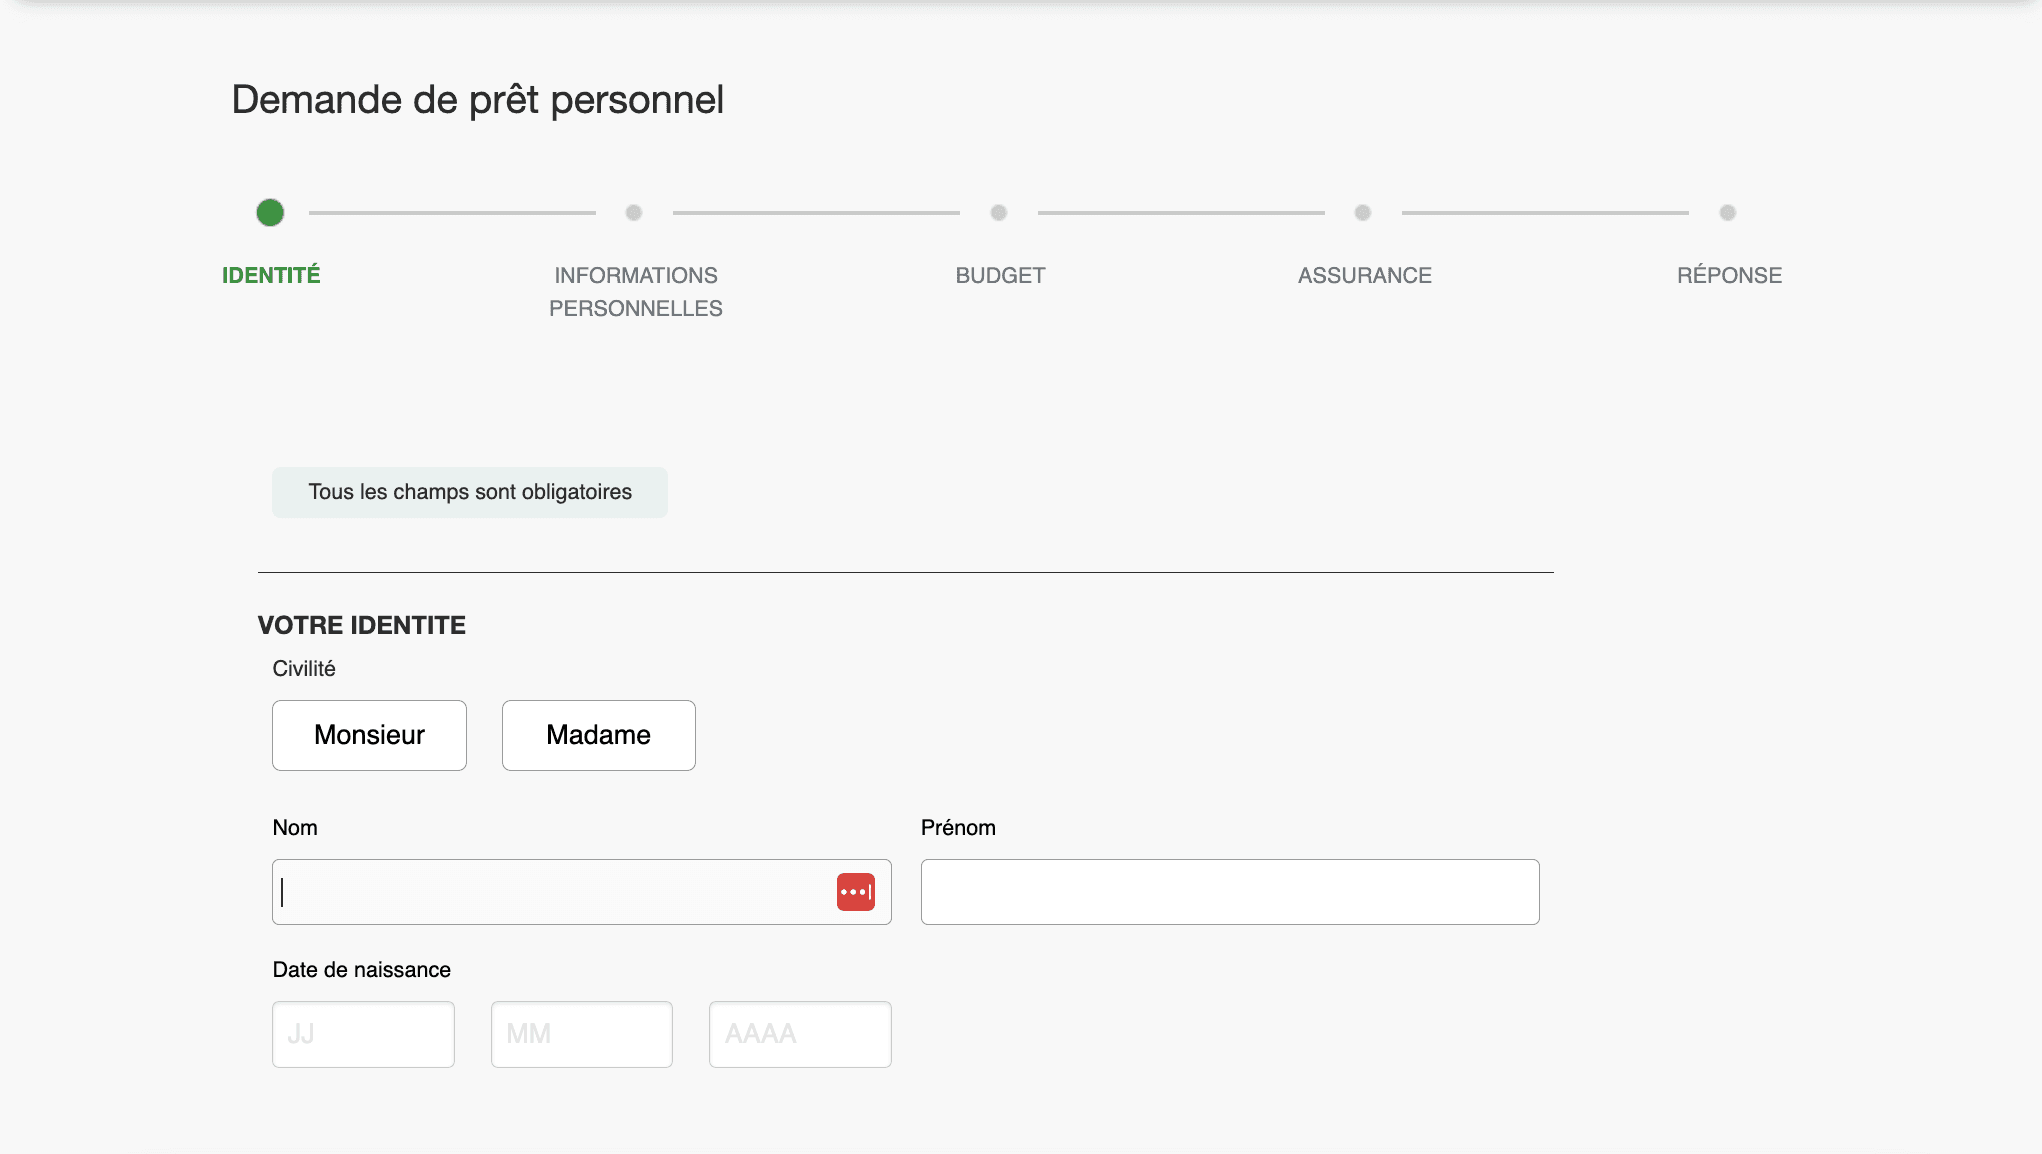Click the Budget step dot
The width and height of the screenshot is (2042, 1154).
(998, 213)
